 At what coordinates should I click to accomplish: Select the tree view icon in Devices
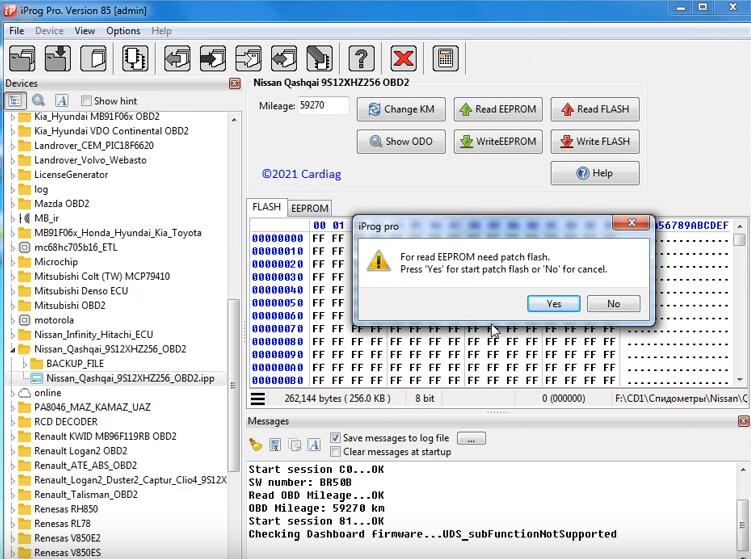15,101
